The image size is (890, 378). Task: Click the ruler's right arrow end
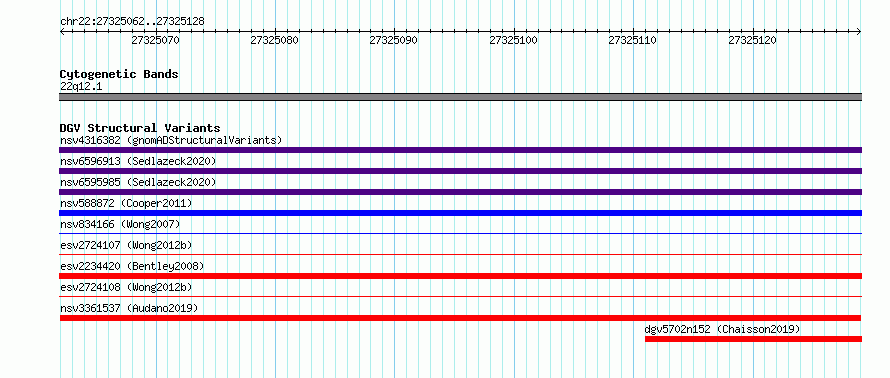[859, 32]
